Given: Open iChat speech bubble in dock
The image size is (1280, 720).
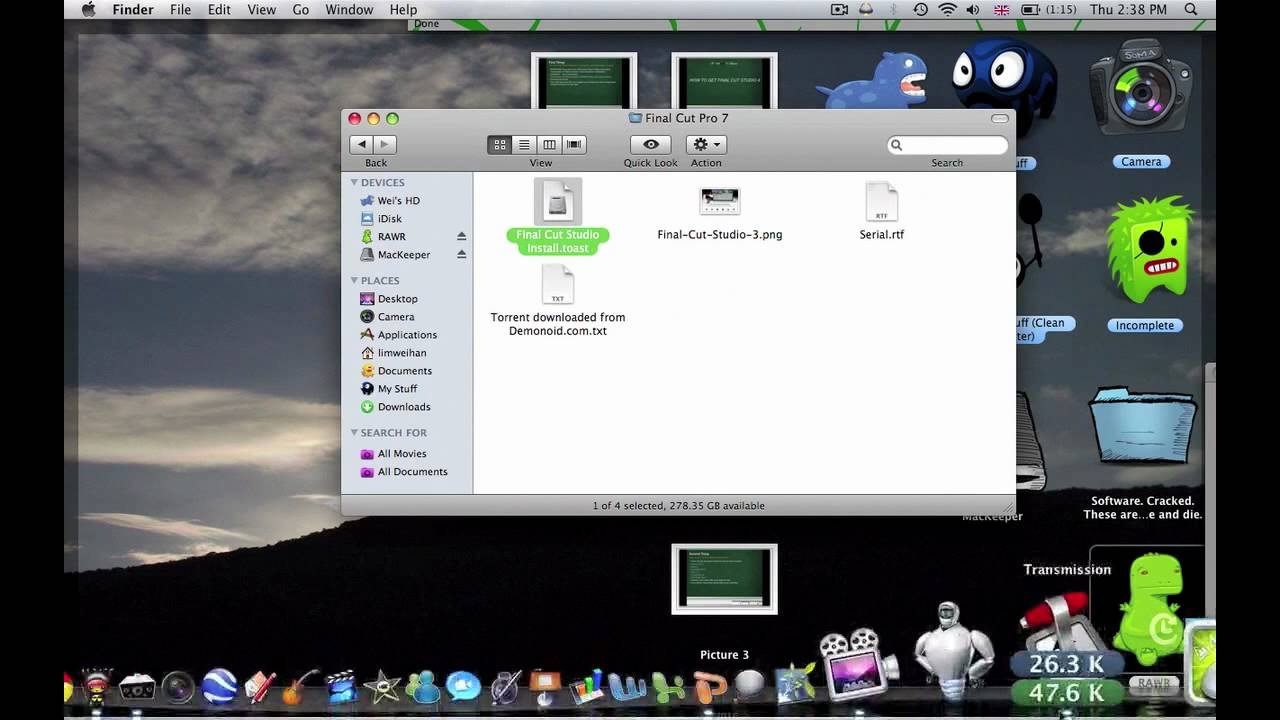Looking at the screenshot, I should (x=463, y=686).
